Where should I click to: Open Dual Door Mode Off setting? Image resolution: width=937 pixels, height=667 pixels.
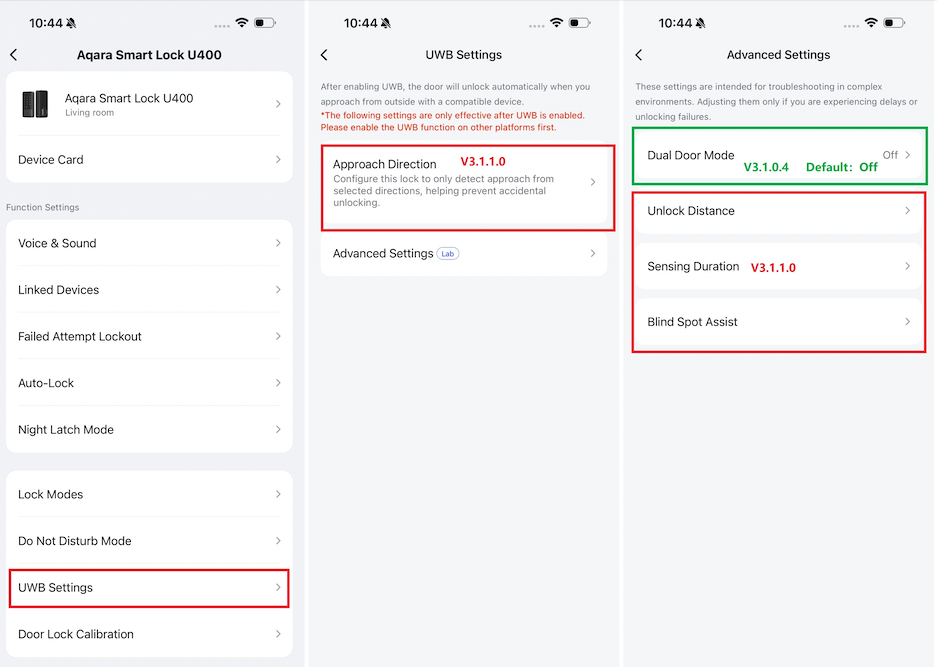point(779,155)
